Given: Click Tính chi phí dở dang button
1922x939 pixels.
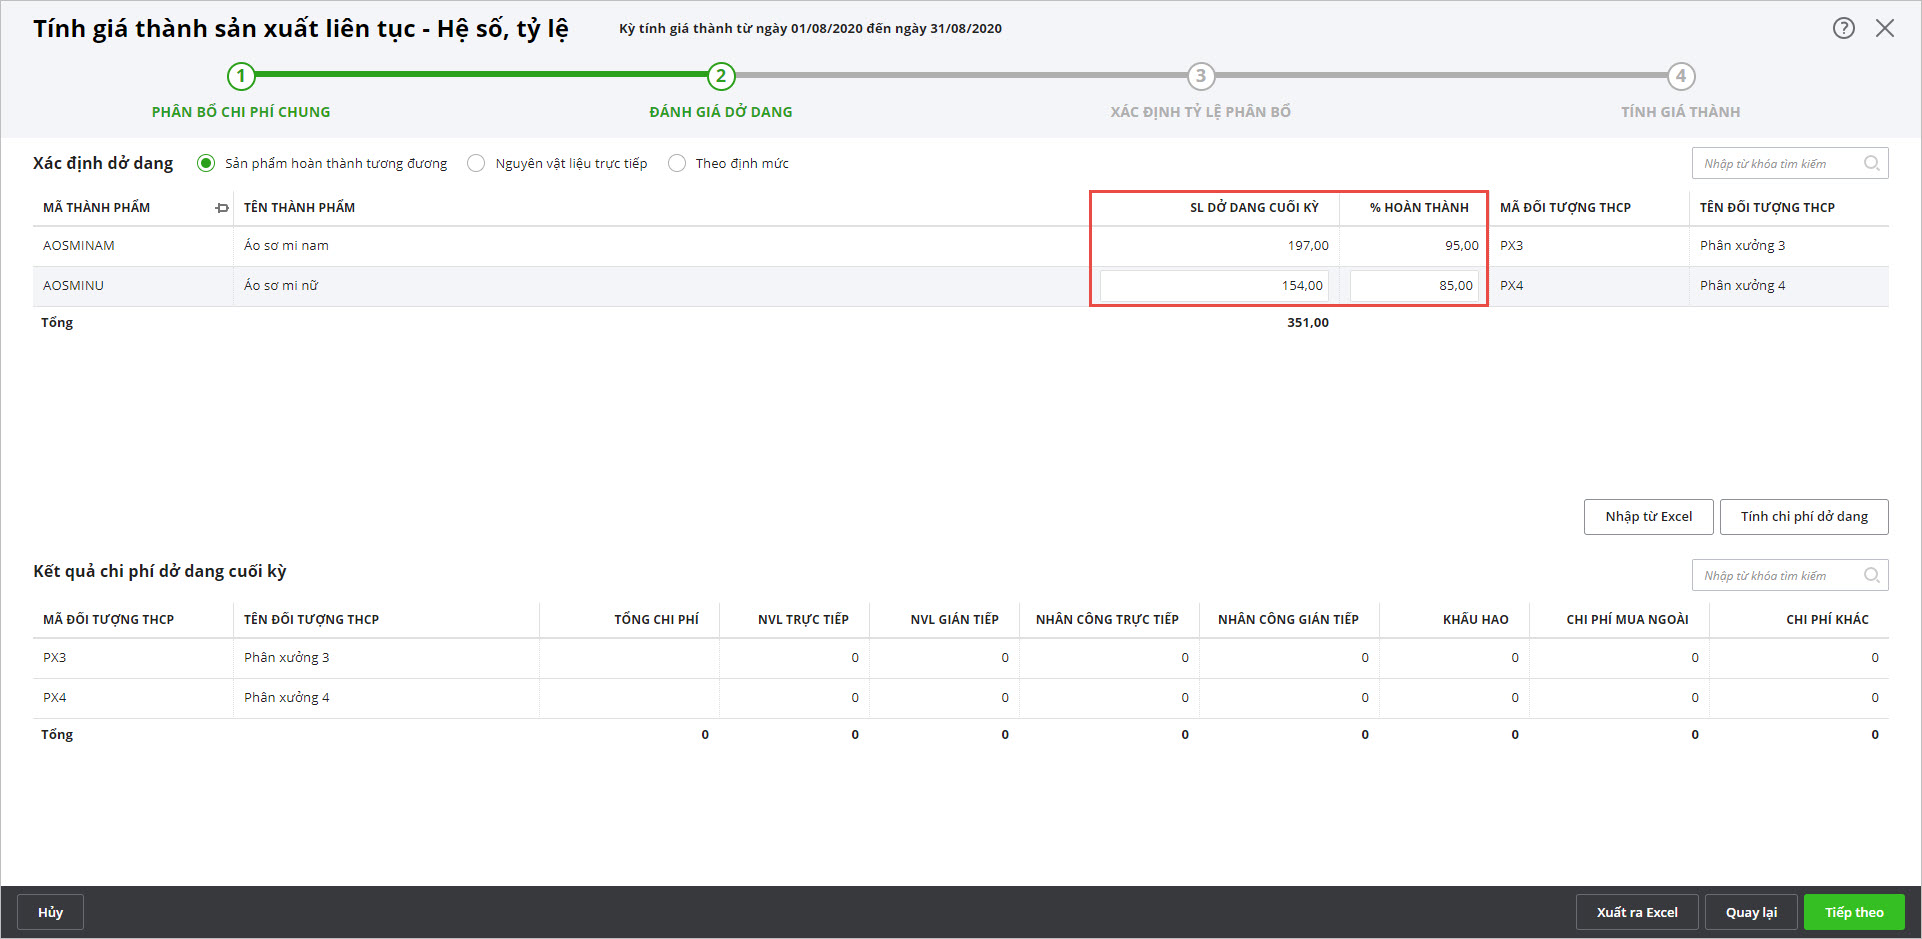Looking at the screenshot, I should click(x=1804, y=517).
